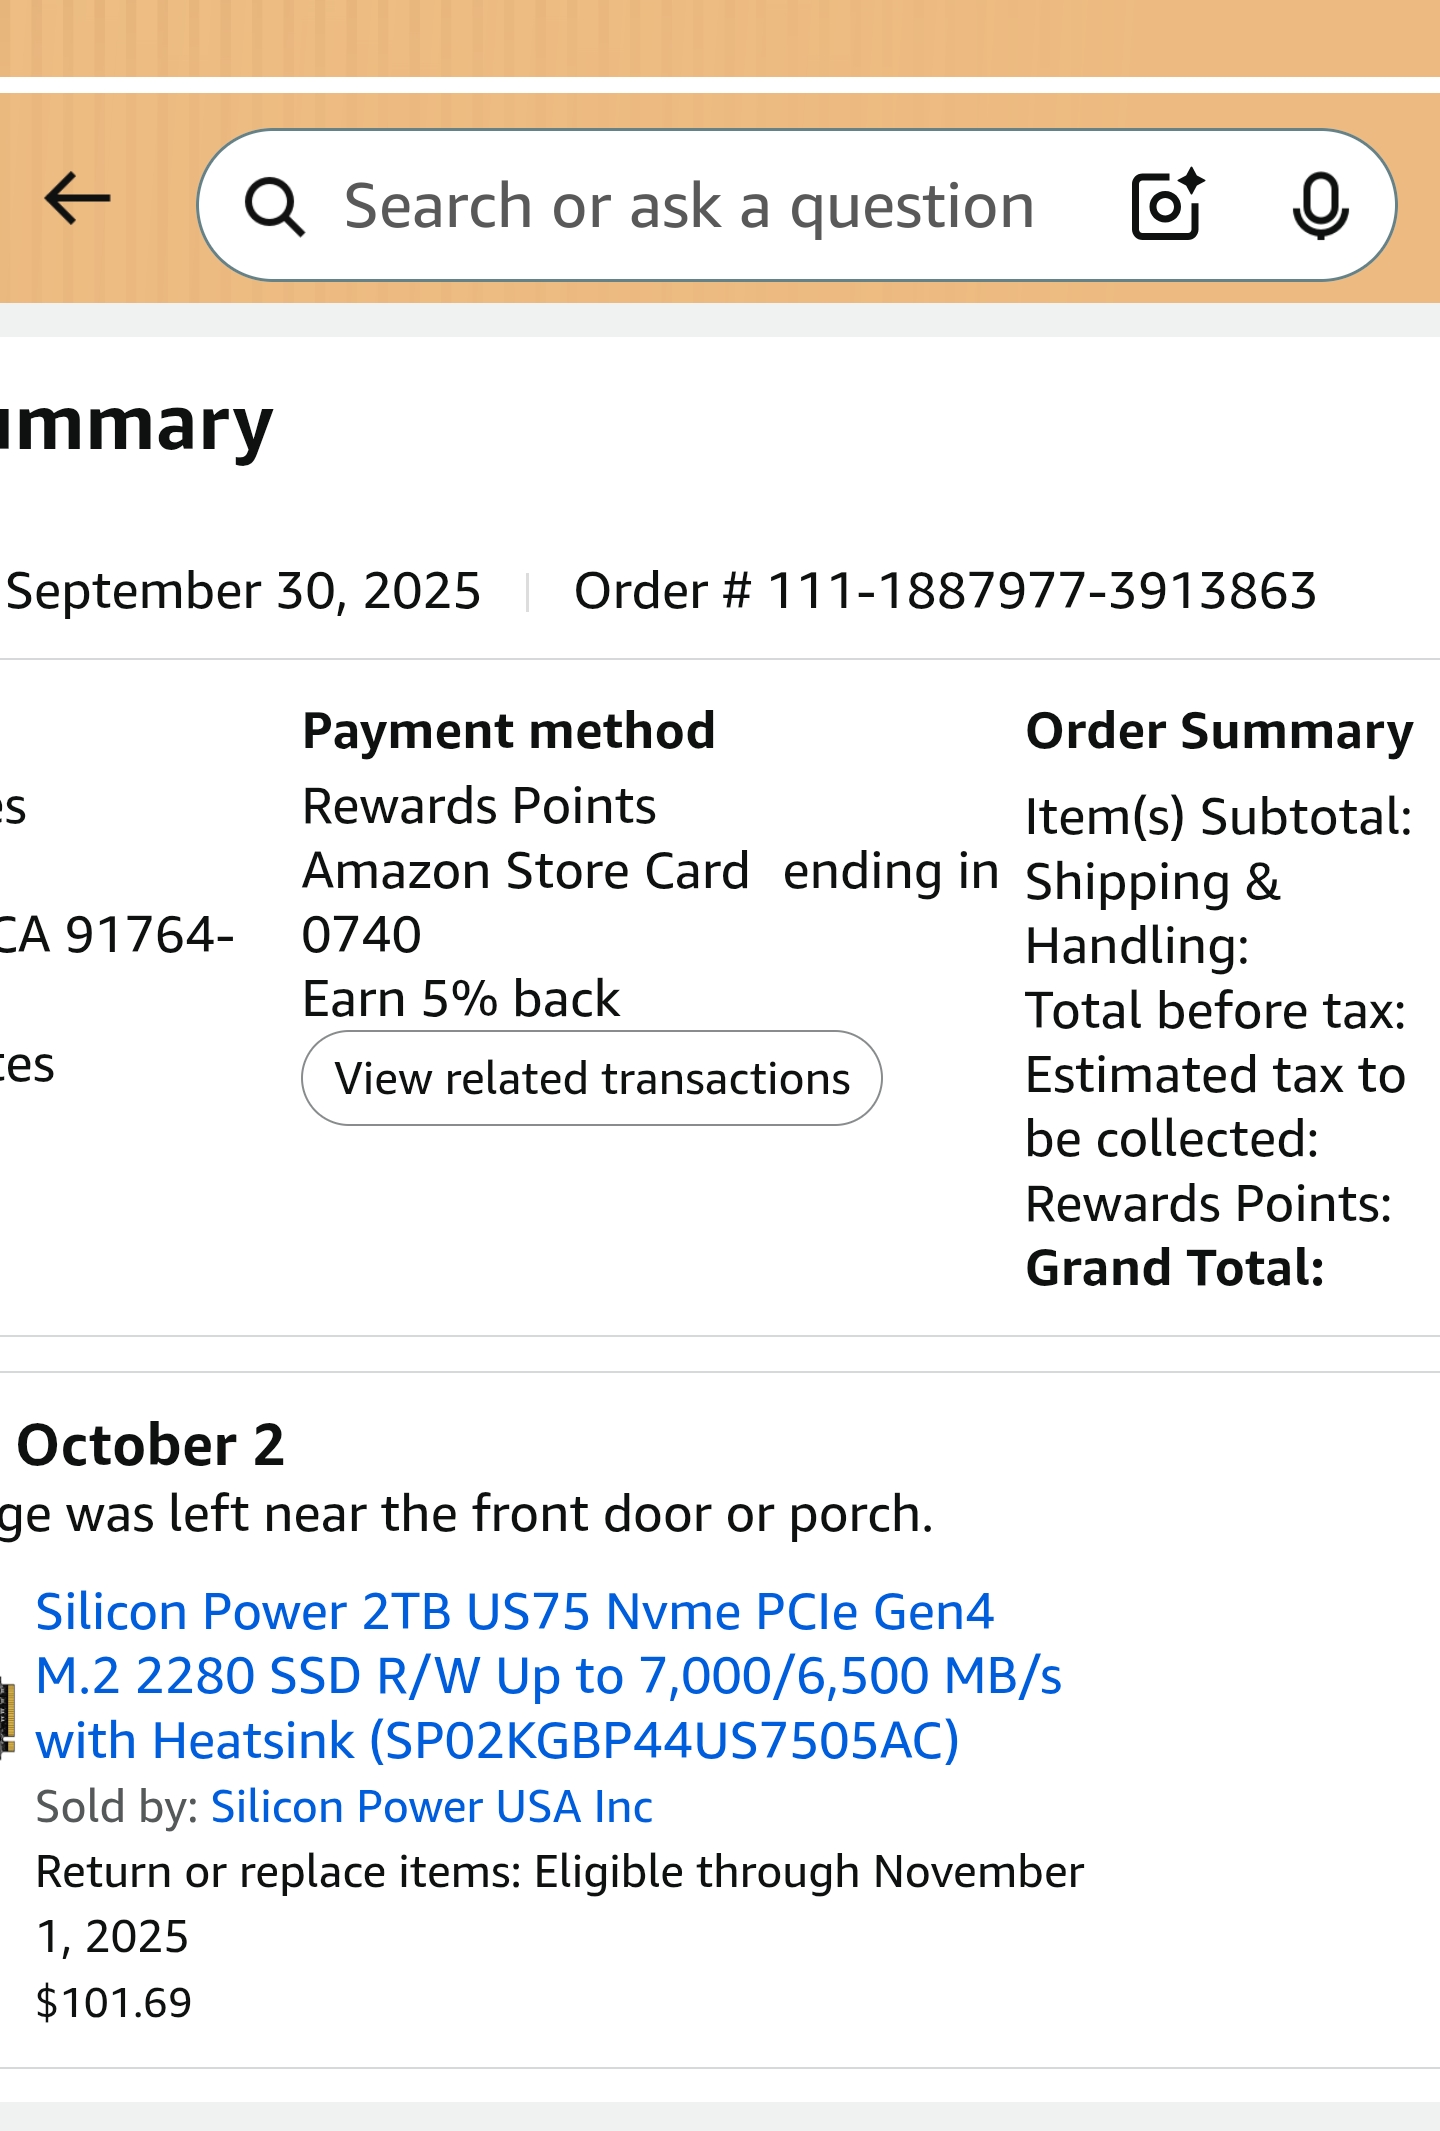Click the Payment method heading
1440x2131 pixels.
509,731
